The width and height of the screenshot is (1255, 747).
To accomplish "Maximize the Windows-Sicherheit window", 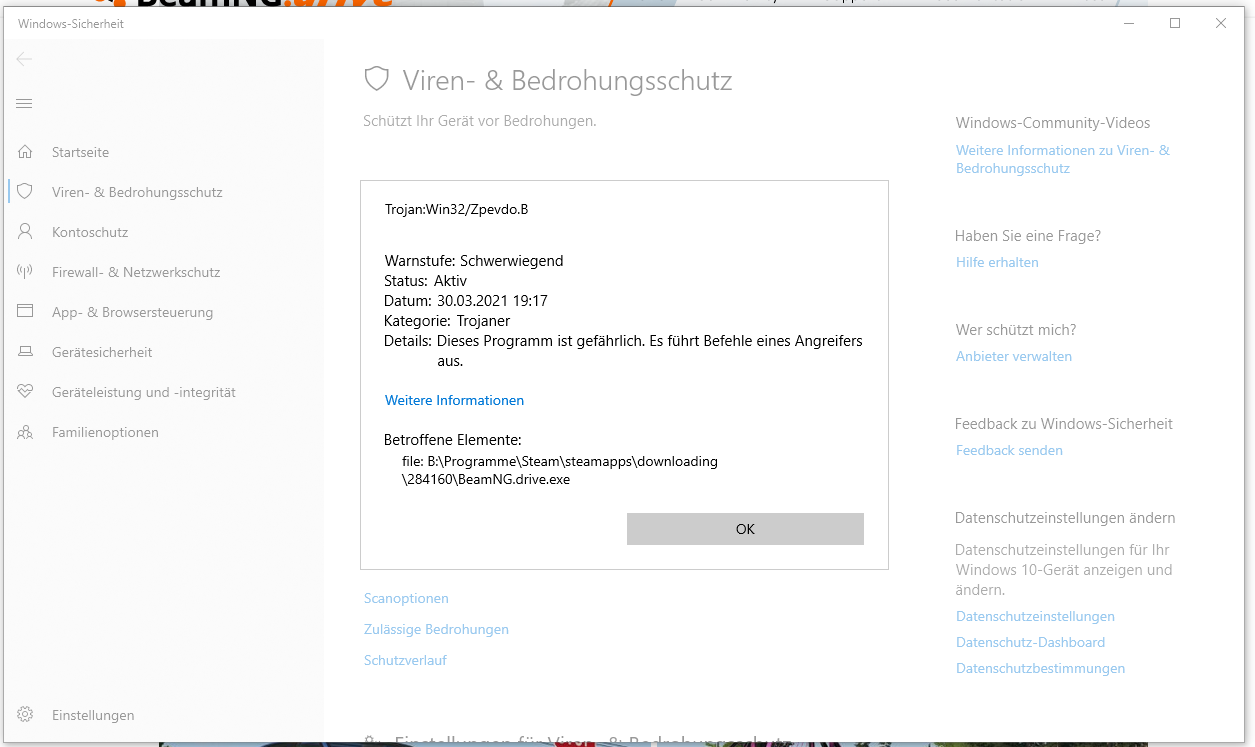I will point(1175,23).
